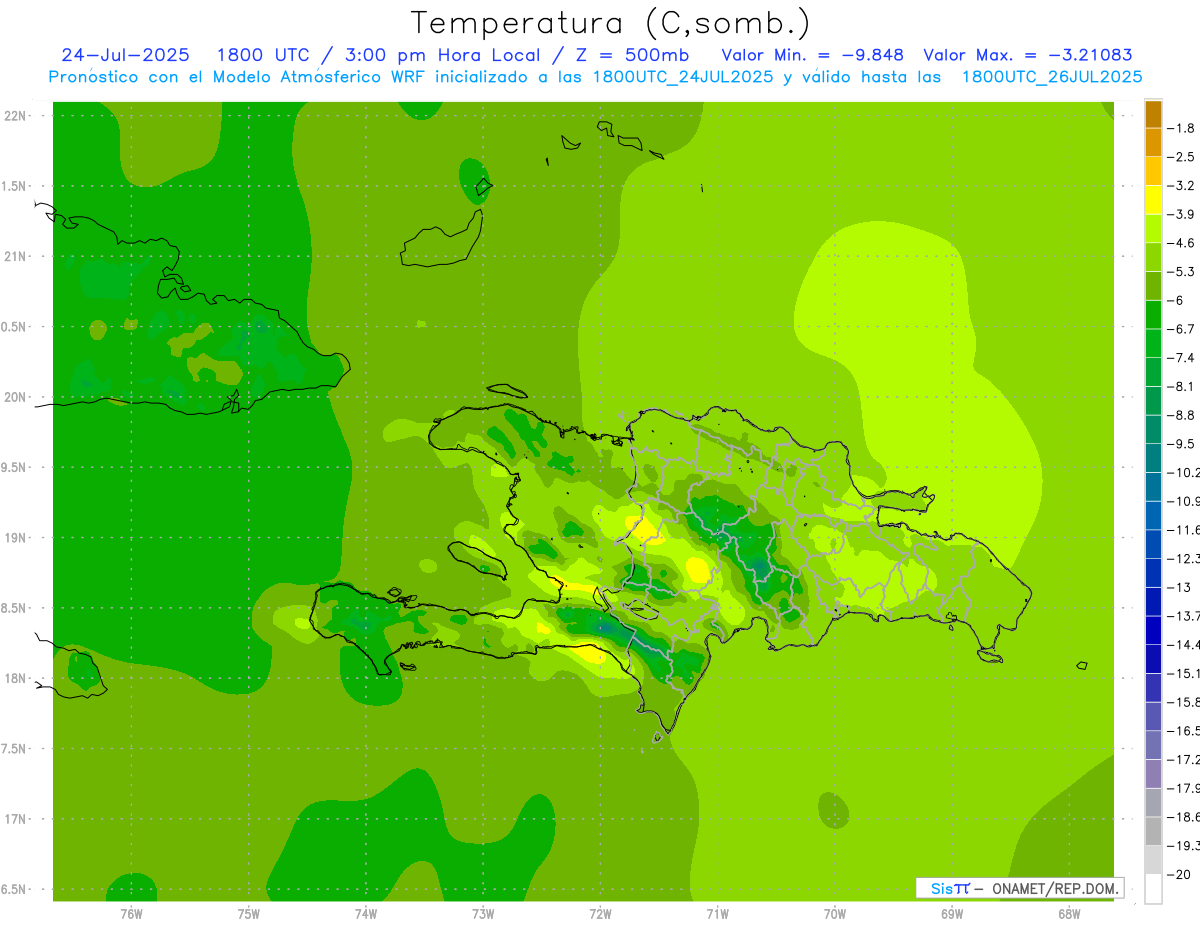Click the '-10.2' colorbar value
The image size is (1200, 927).
pyautogui.click(x=1183, y=472)
